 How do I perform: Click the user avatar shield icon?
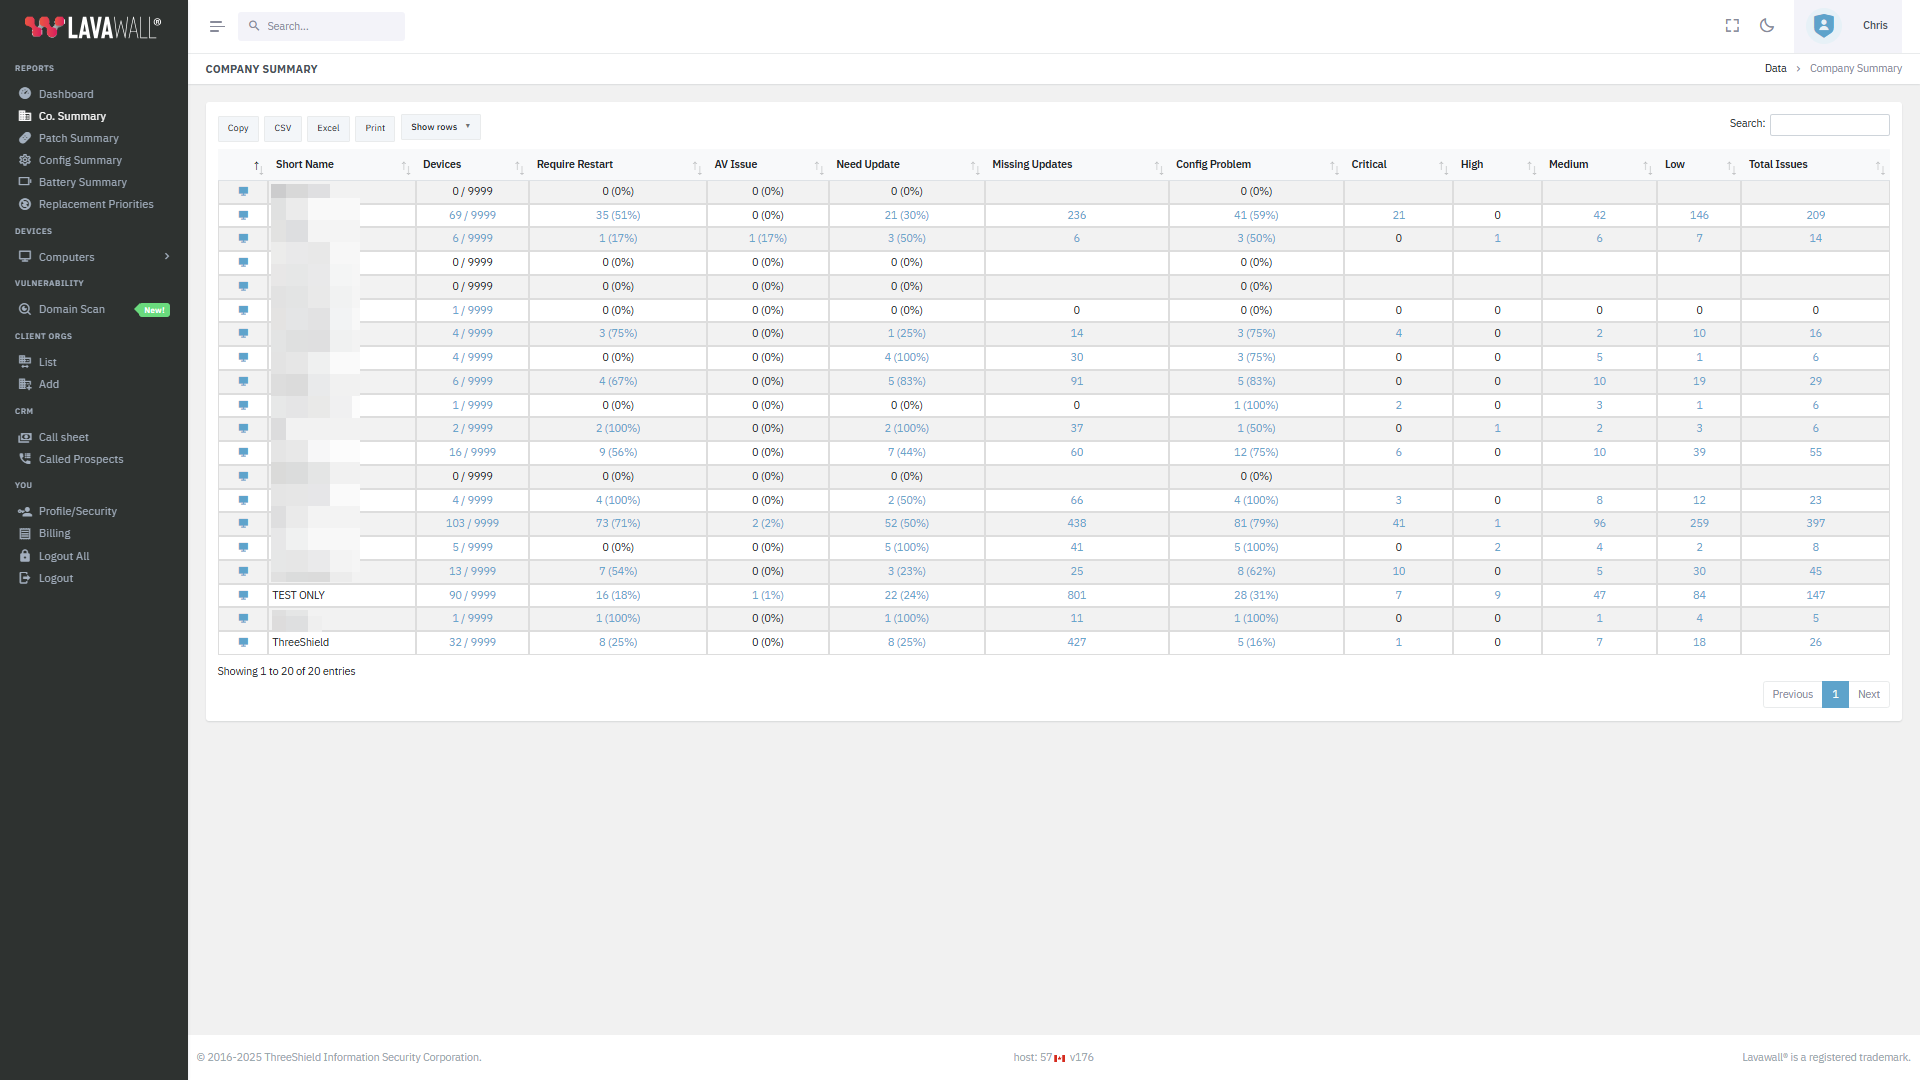[1824, 26]
